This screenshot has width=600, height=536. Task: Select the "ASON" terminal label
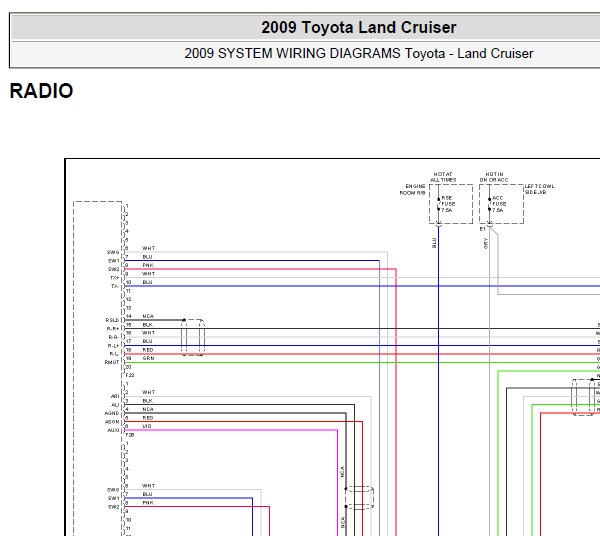pyautogui.click(x=112, y=422)
